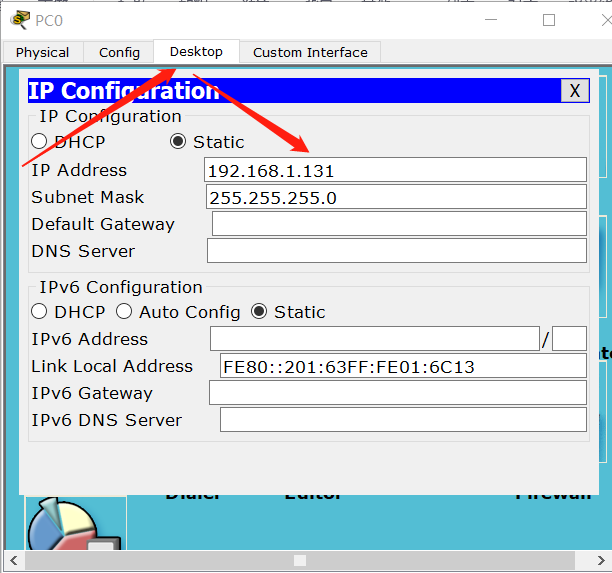Click the horizontal scrollbar right arrow
The image size is (612, 573).
tap(601, 561)
